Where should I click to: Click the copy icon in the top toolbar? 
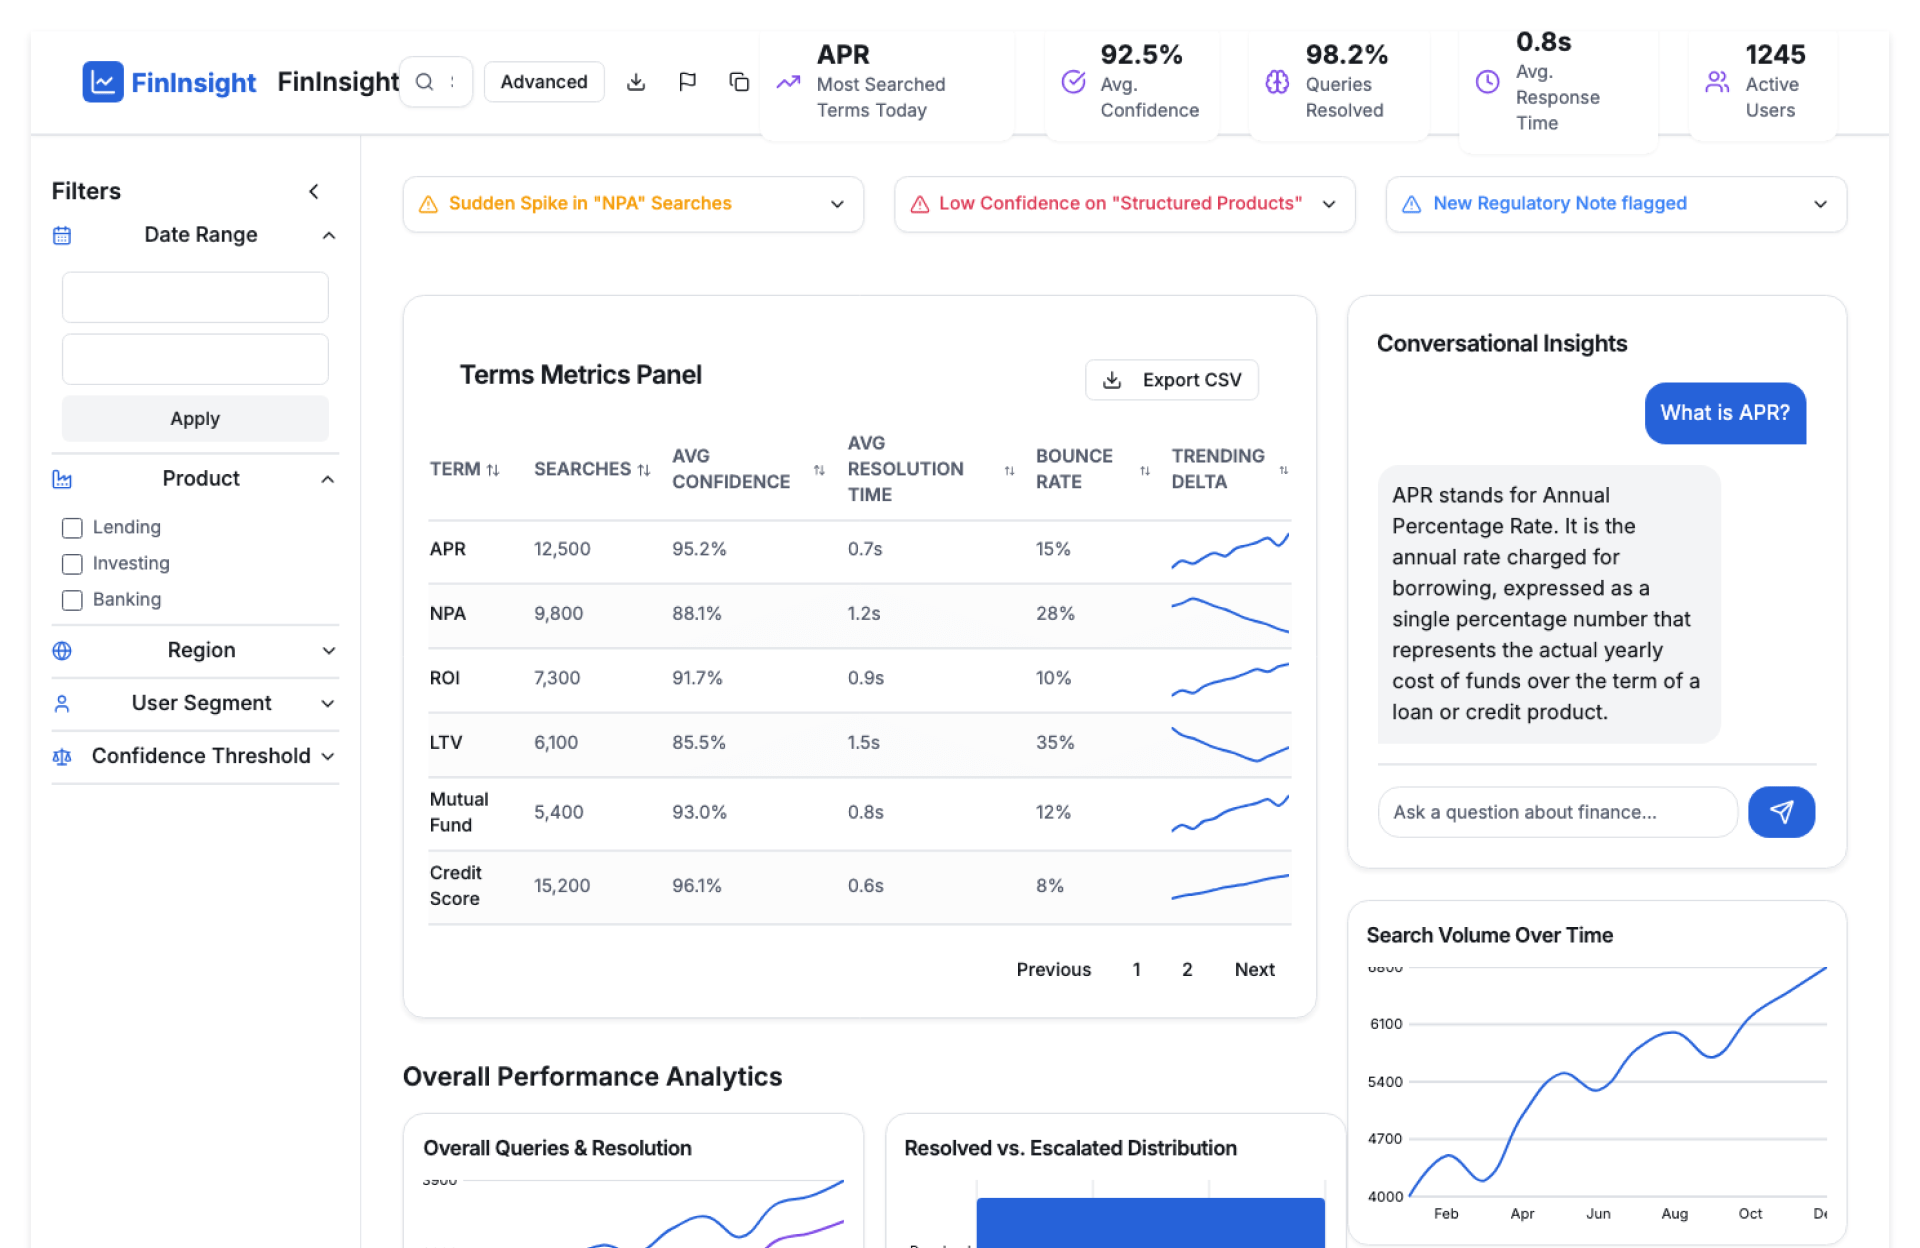pyautogui.click(x=739, y=82)
